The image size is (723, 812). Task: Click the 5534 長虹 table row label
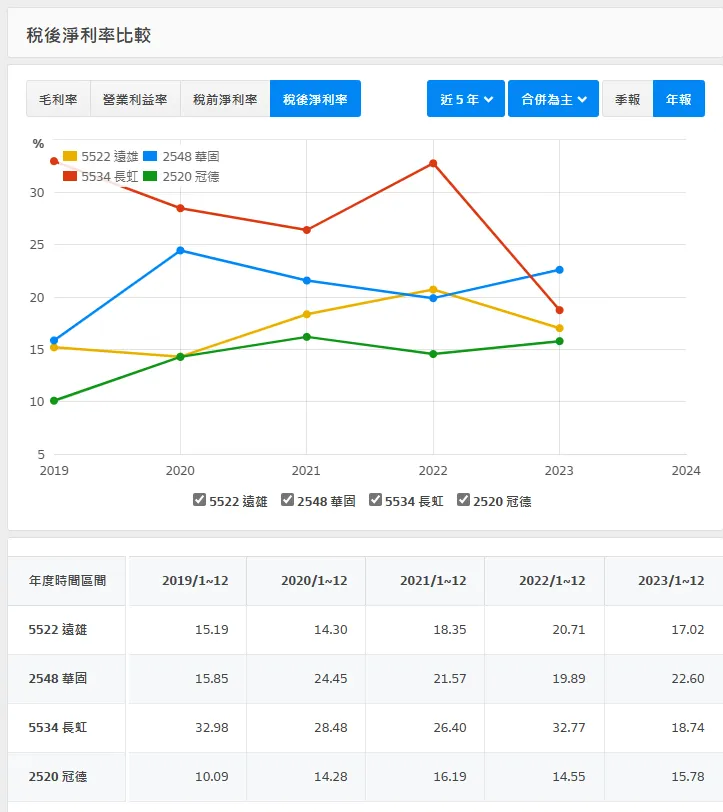coord(58,728)
